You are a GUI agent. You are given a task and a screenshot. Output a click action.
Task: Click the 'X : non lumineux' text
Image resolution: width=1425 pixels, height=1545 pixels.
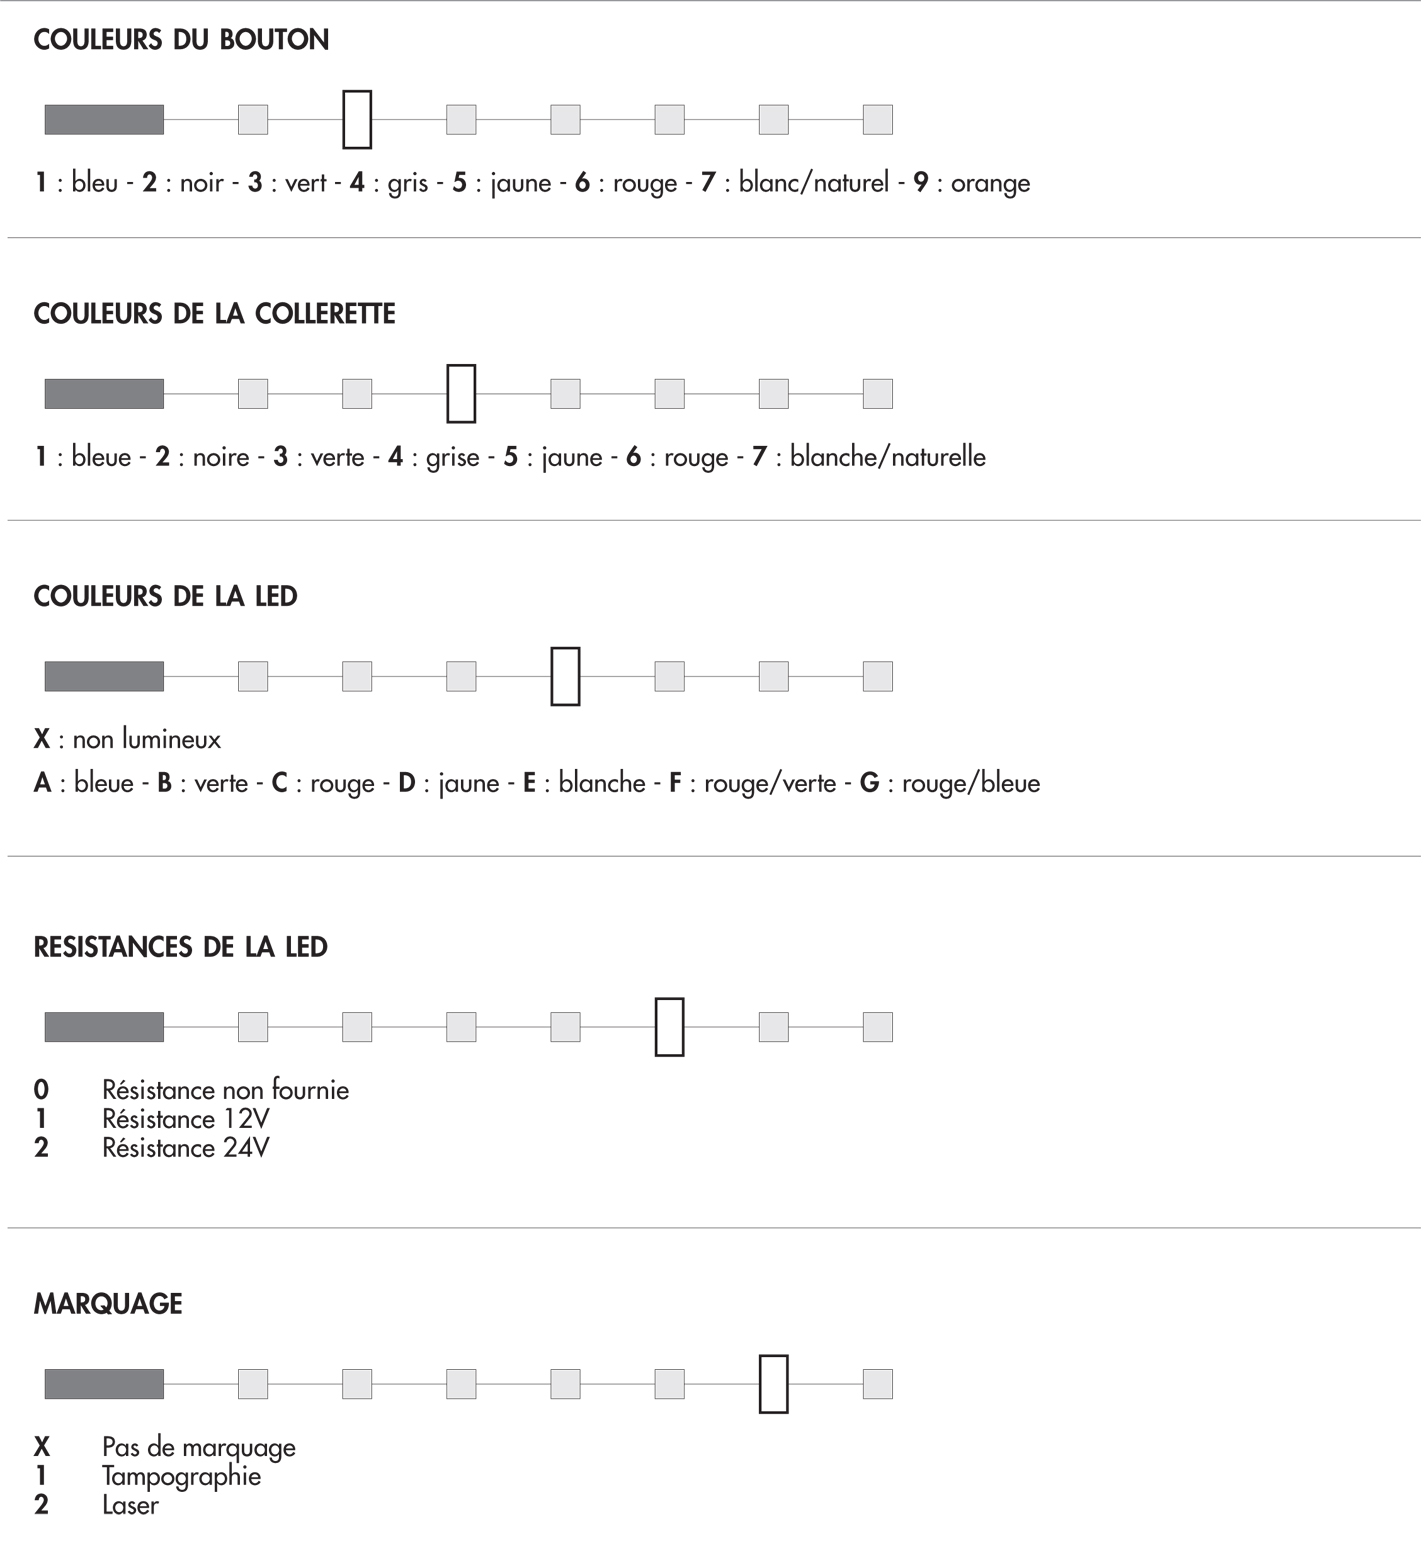click(x=127, y=739)
